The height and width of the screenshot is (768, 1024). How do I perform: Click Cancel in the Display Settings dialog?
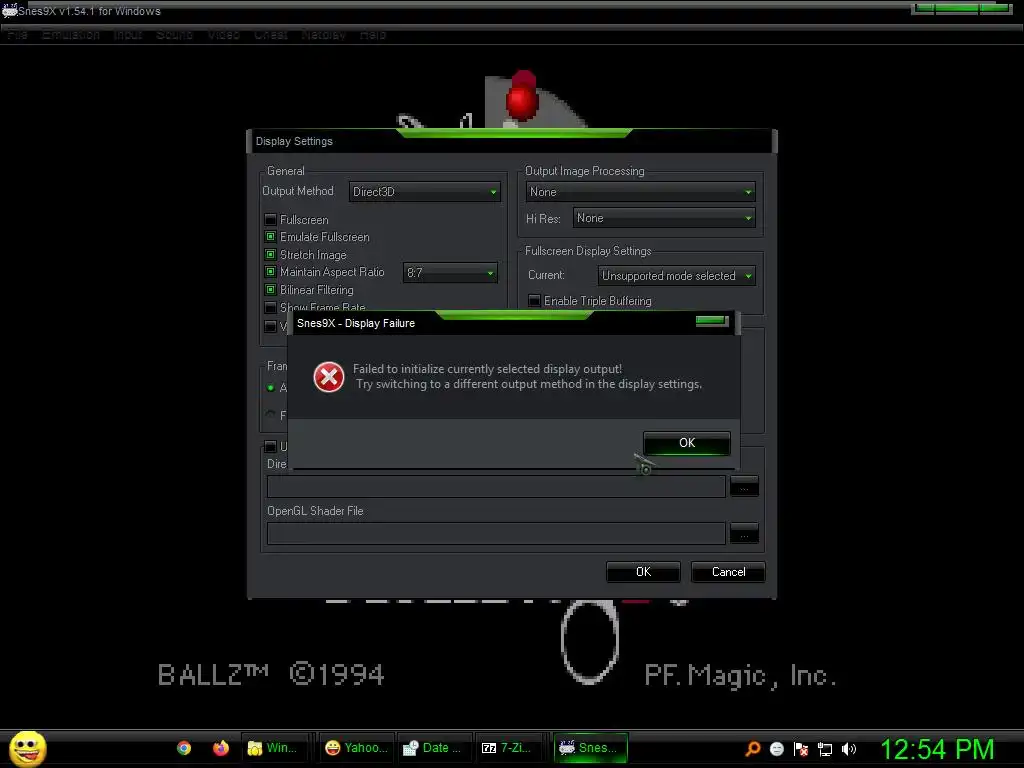728,571
